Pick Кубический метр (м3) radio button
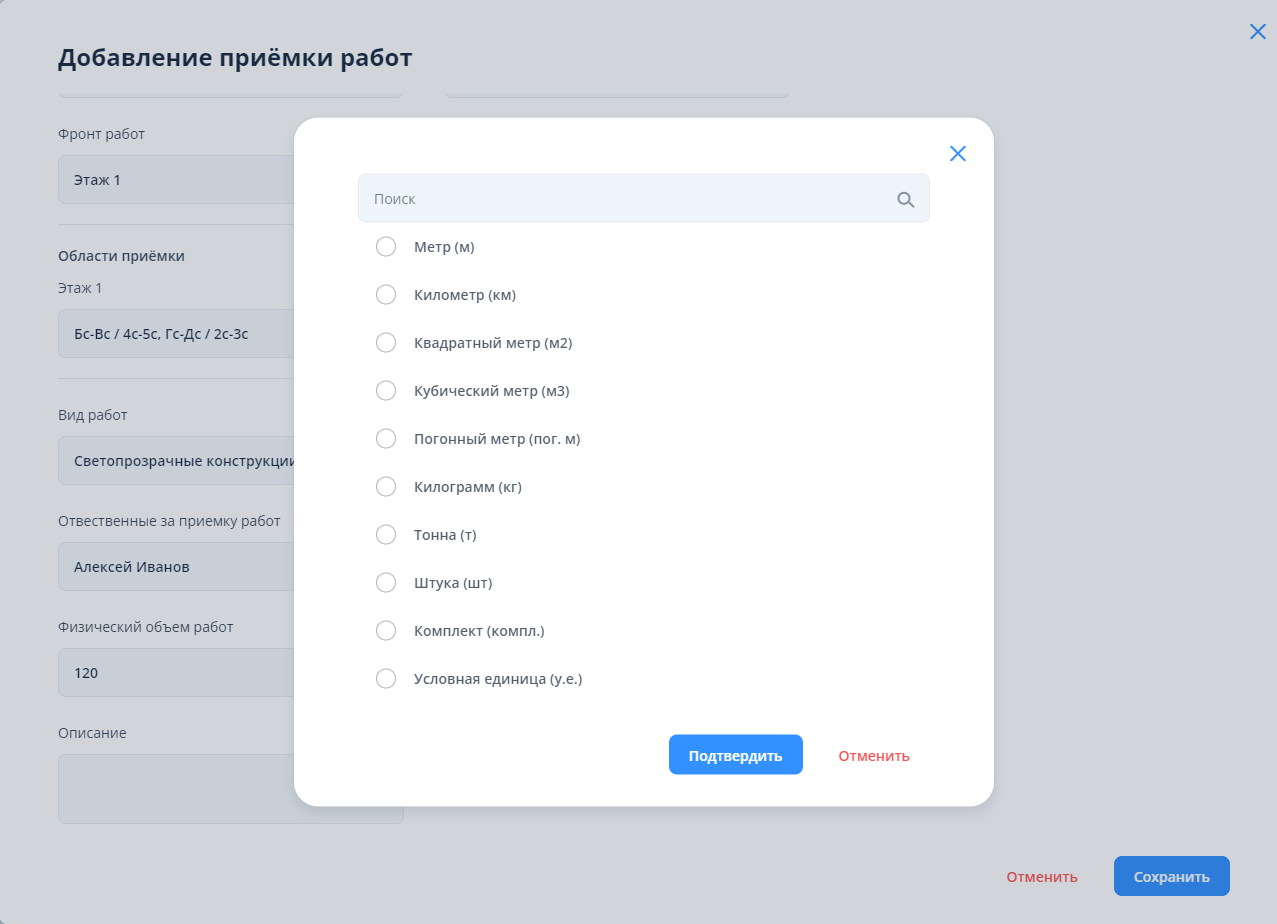Screen dimensions: 1277x924 386,391
